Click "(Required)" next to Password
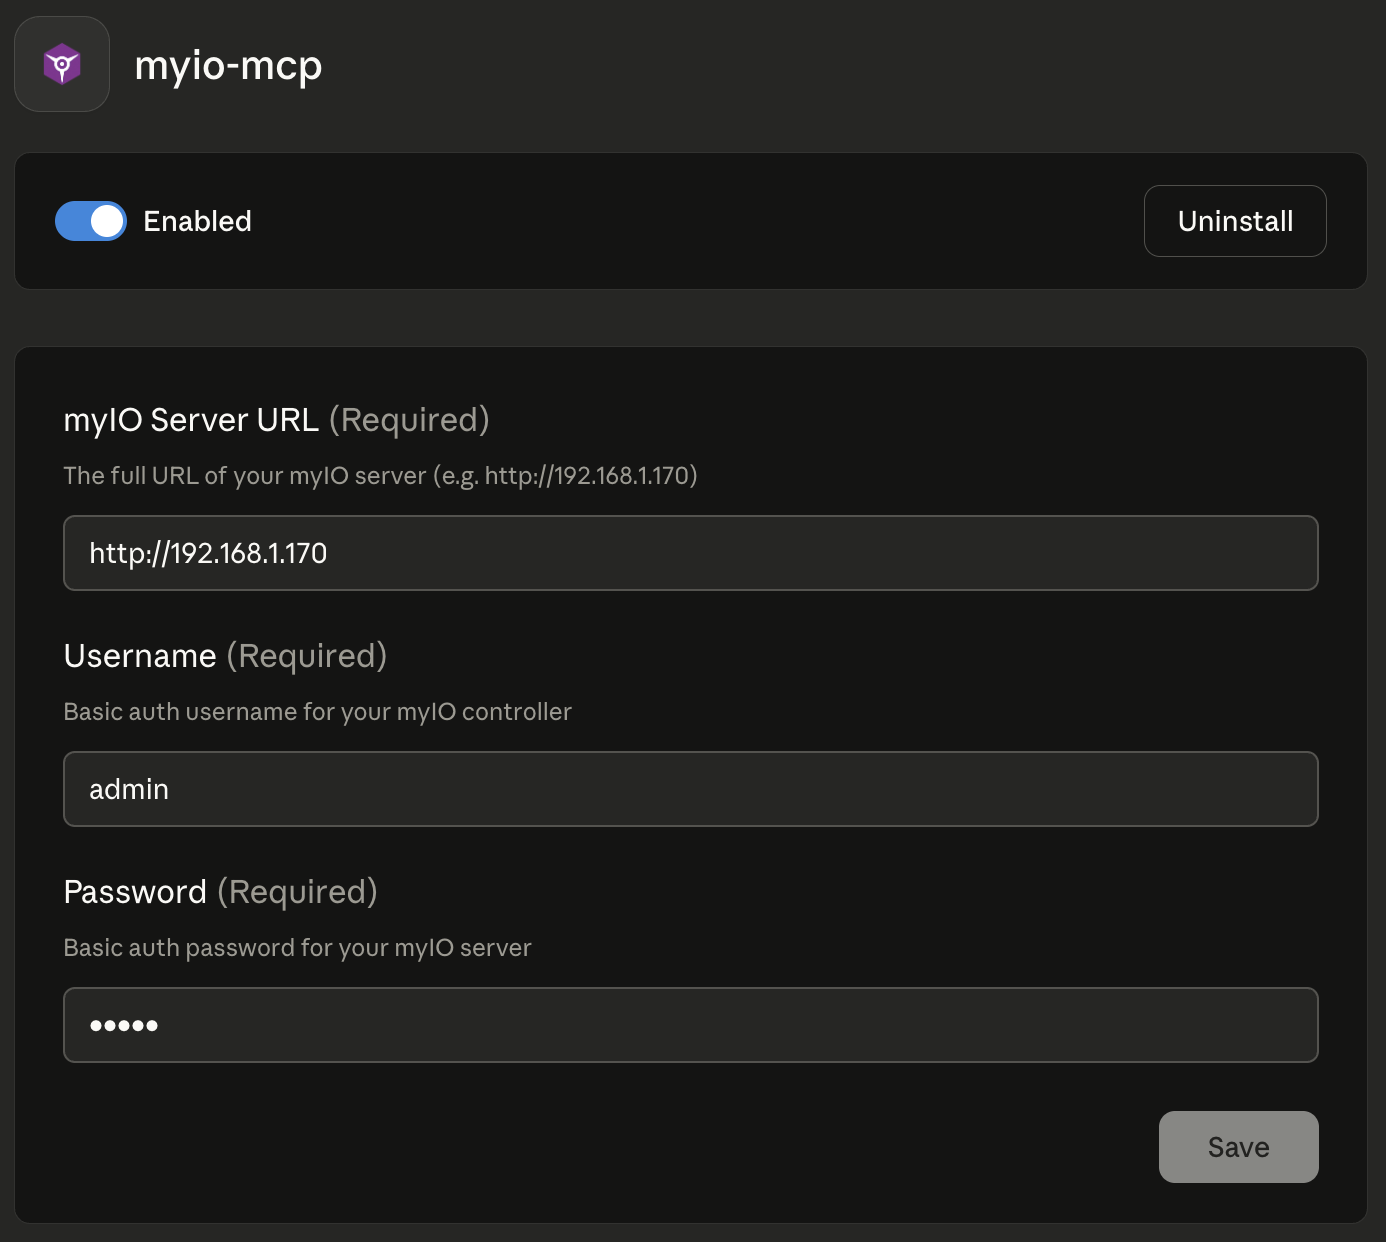This screenshot has width=1386, height=1242. click(297, 892)
